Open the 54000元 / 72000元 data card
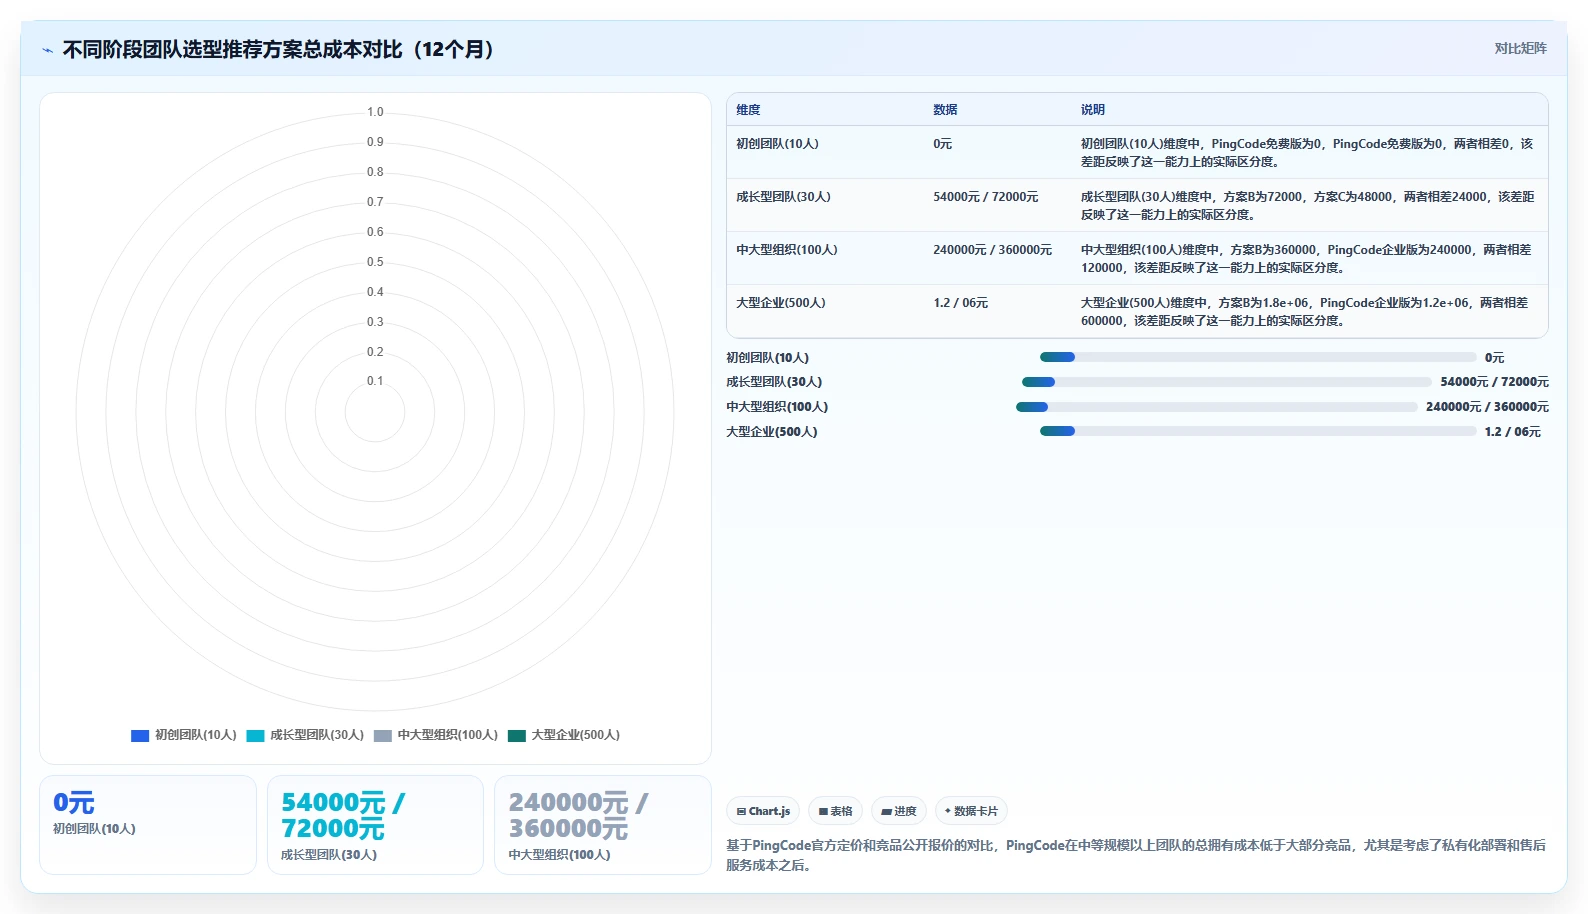The height and width of the screenshot is (914, 1588). pos(375,825)
